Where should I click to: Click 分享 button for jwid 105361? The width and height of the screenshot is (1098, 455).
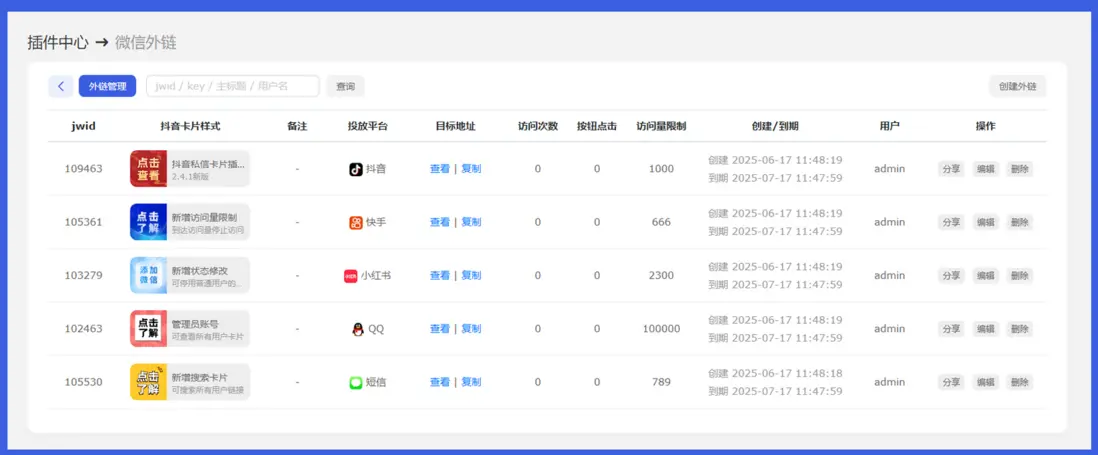[x=951, y=222]
